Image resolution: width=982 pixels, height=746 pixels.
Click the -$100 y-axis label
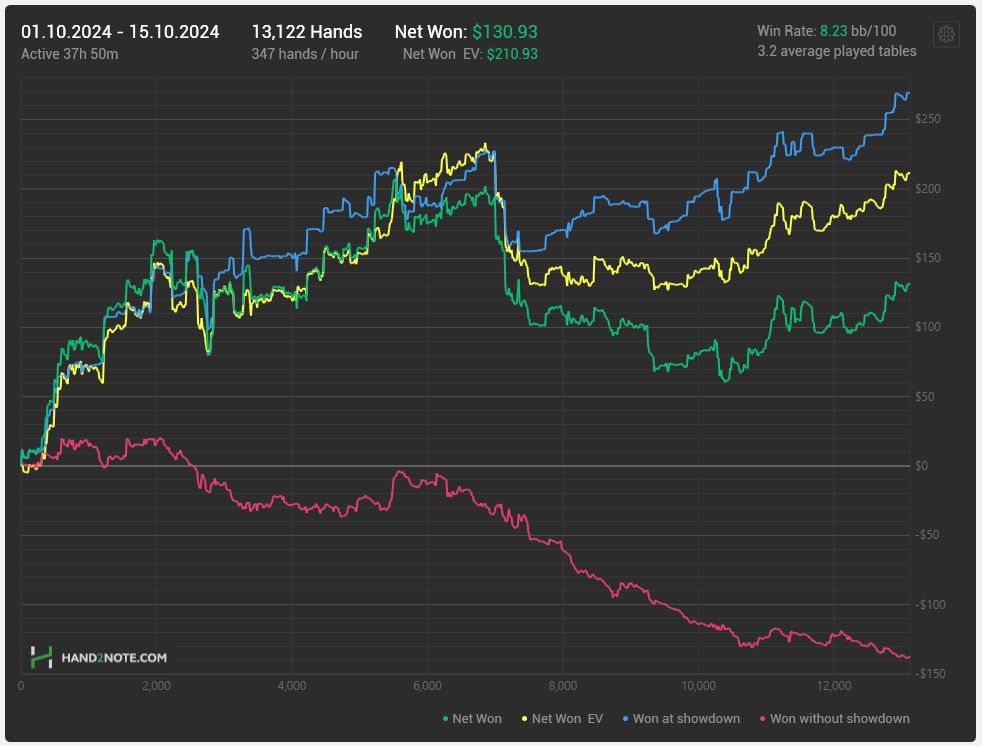tap(930, 604)
